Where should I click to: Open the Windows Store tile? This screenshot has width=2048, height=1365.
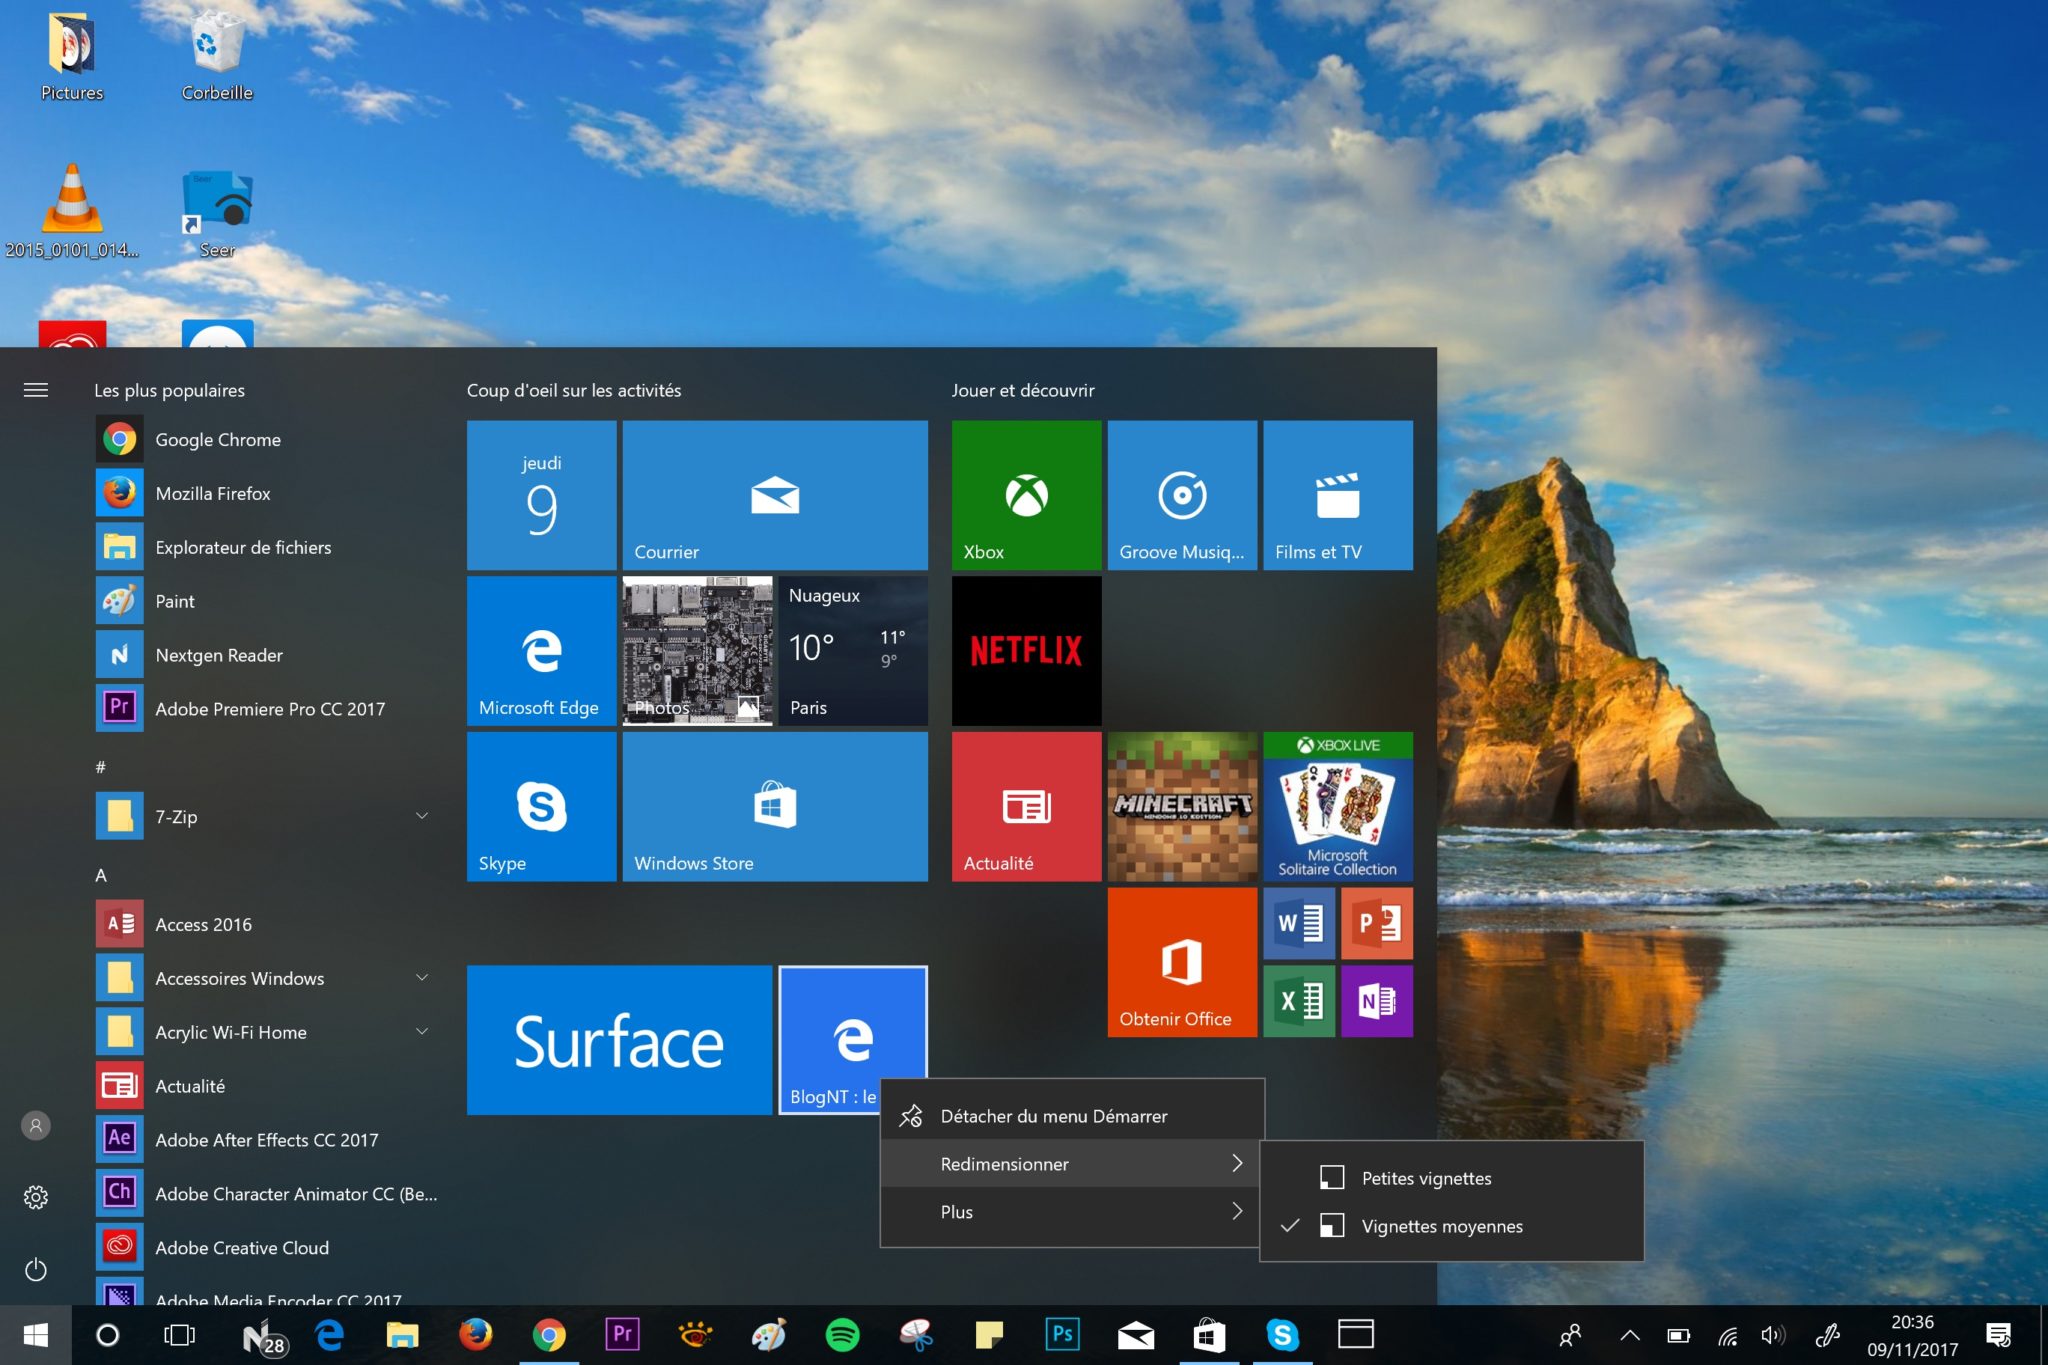tap(775, 807)
